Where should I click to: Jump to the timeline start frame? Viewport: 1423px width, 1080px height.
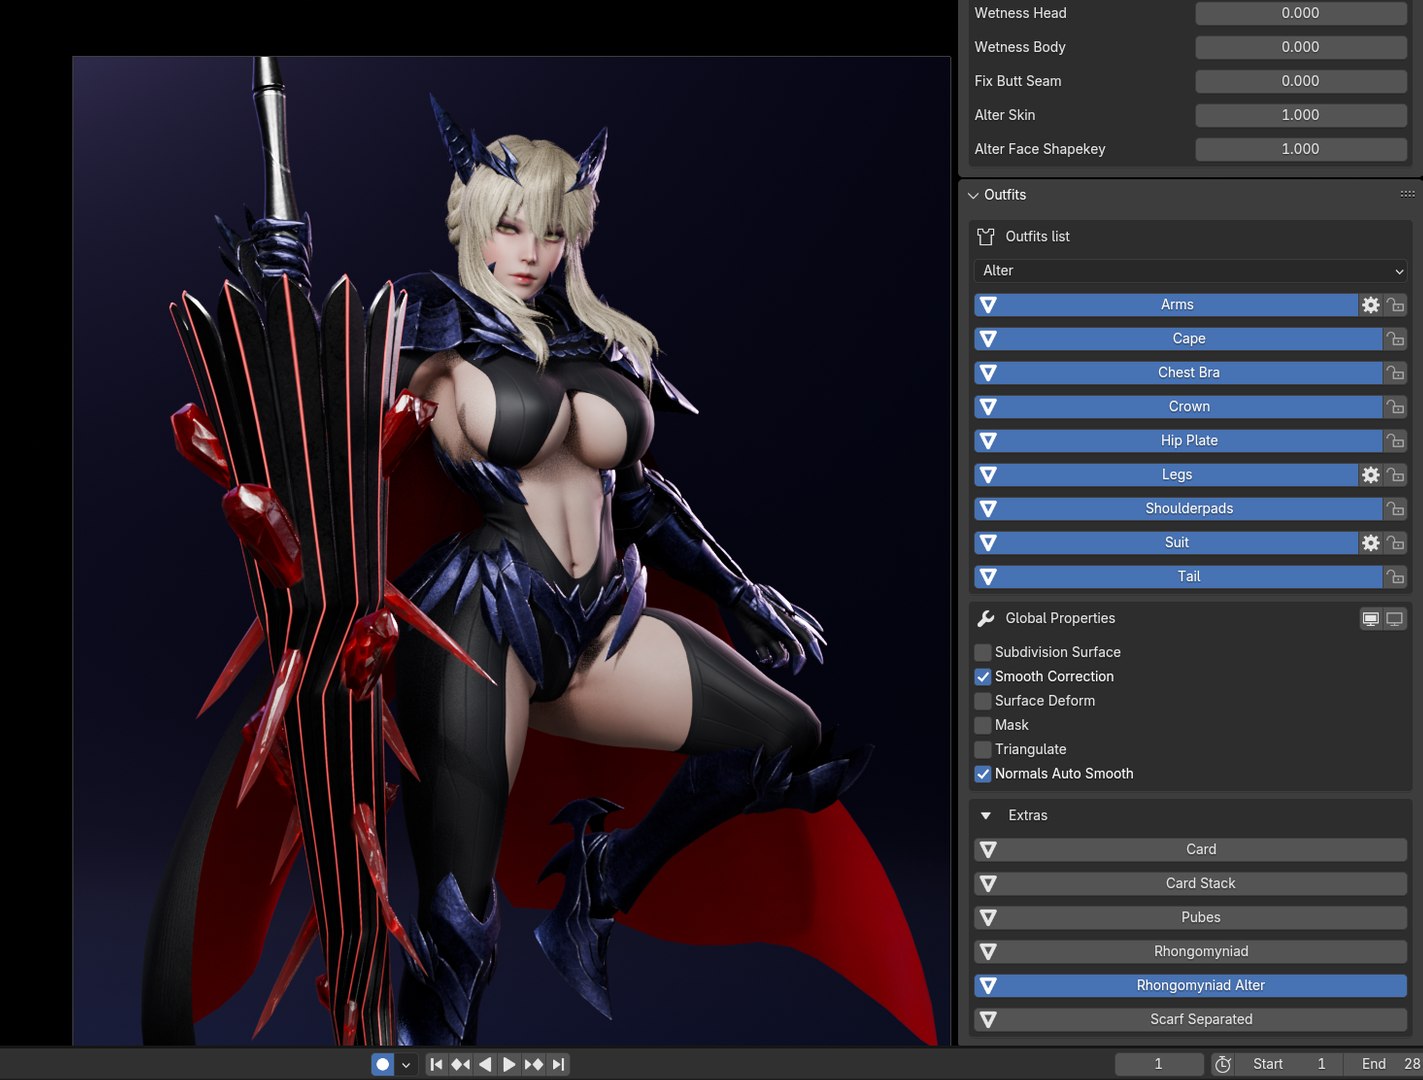436,1064
